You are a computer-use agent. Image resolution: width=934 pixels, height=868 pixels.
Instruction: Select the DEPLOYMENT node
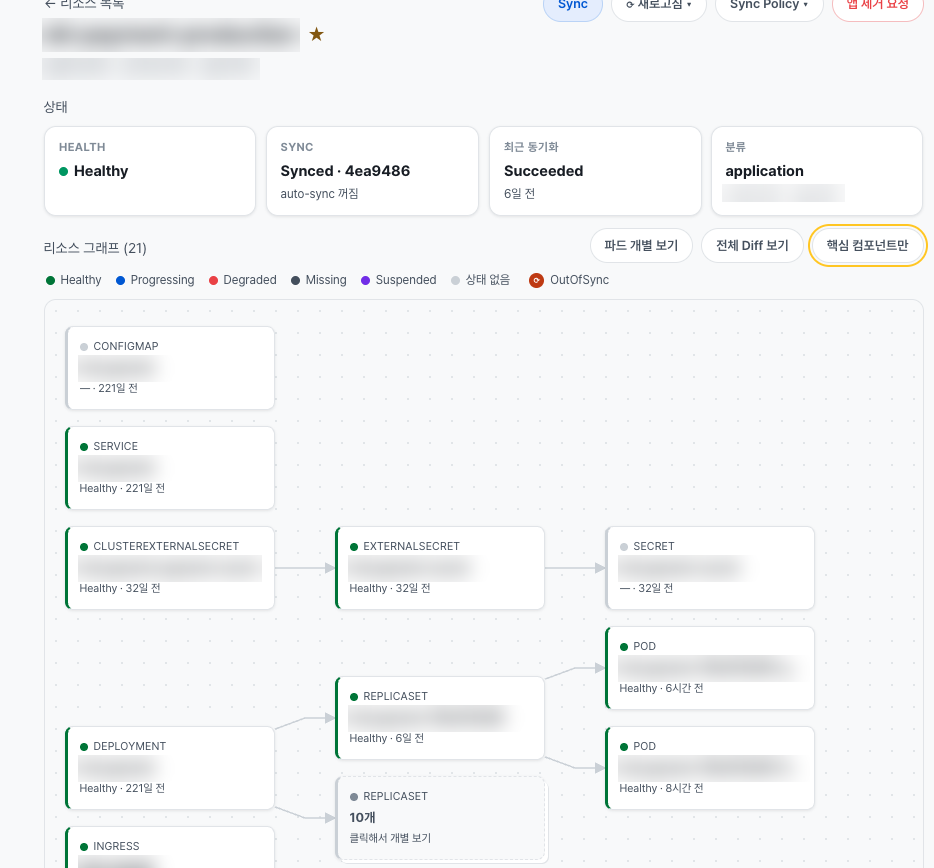170,768
